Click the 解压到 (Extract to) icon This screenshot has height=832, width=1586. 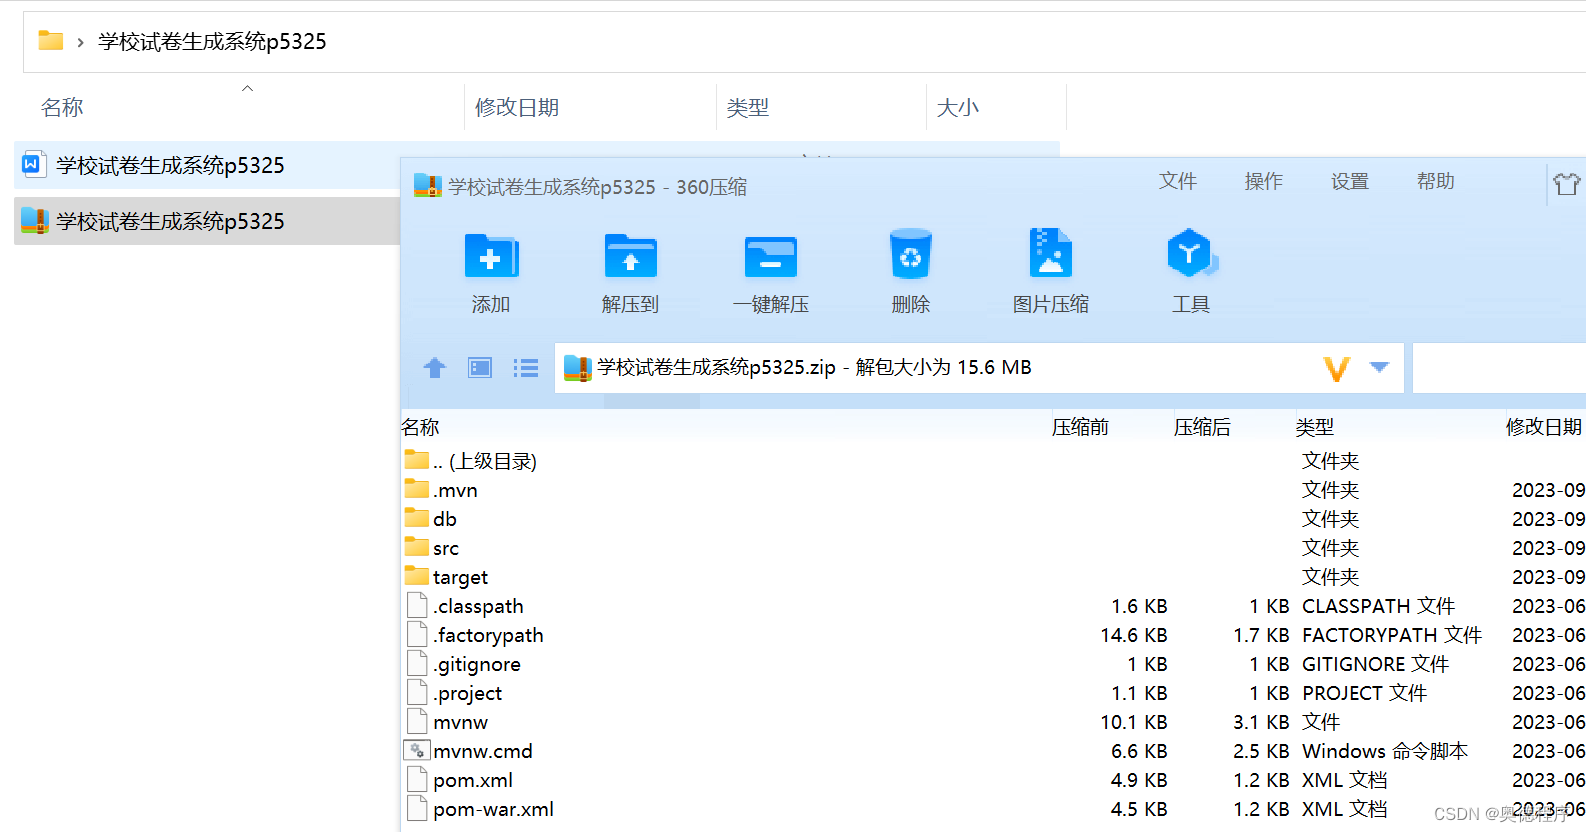coord(631,256)
